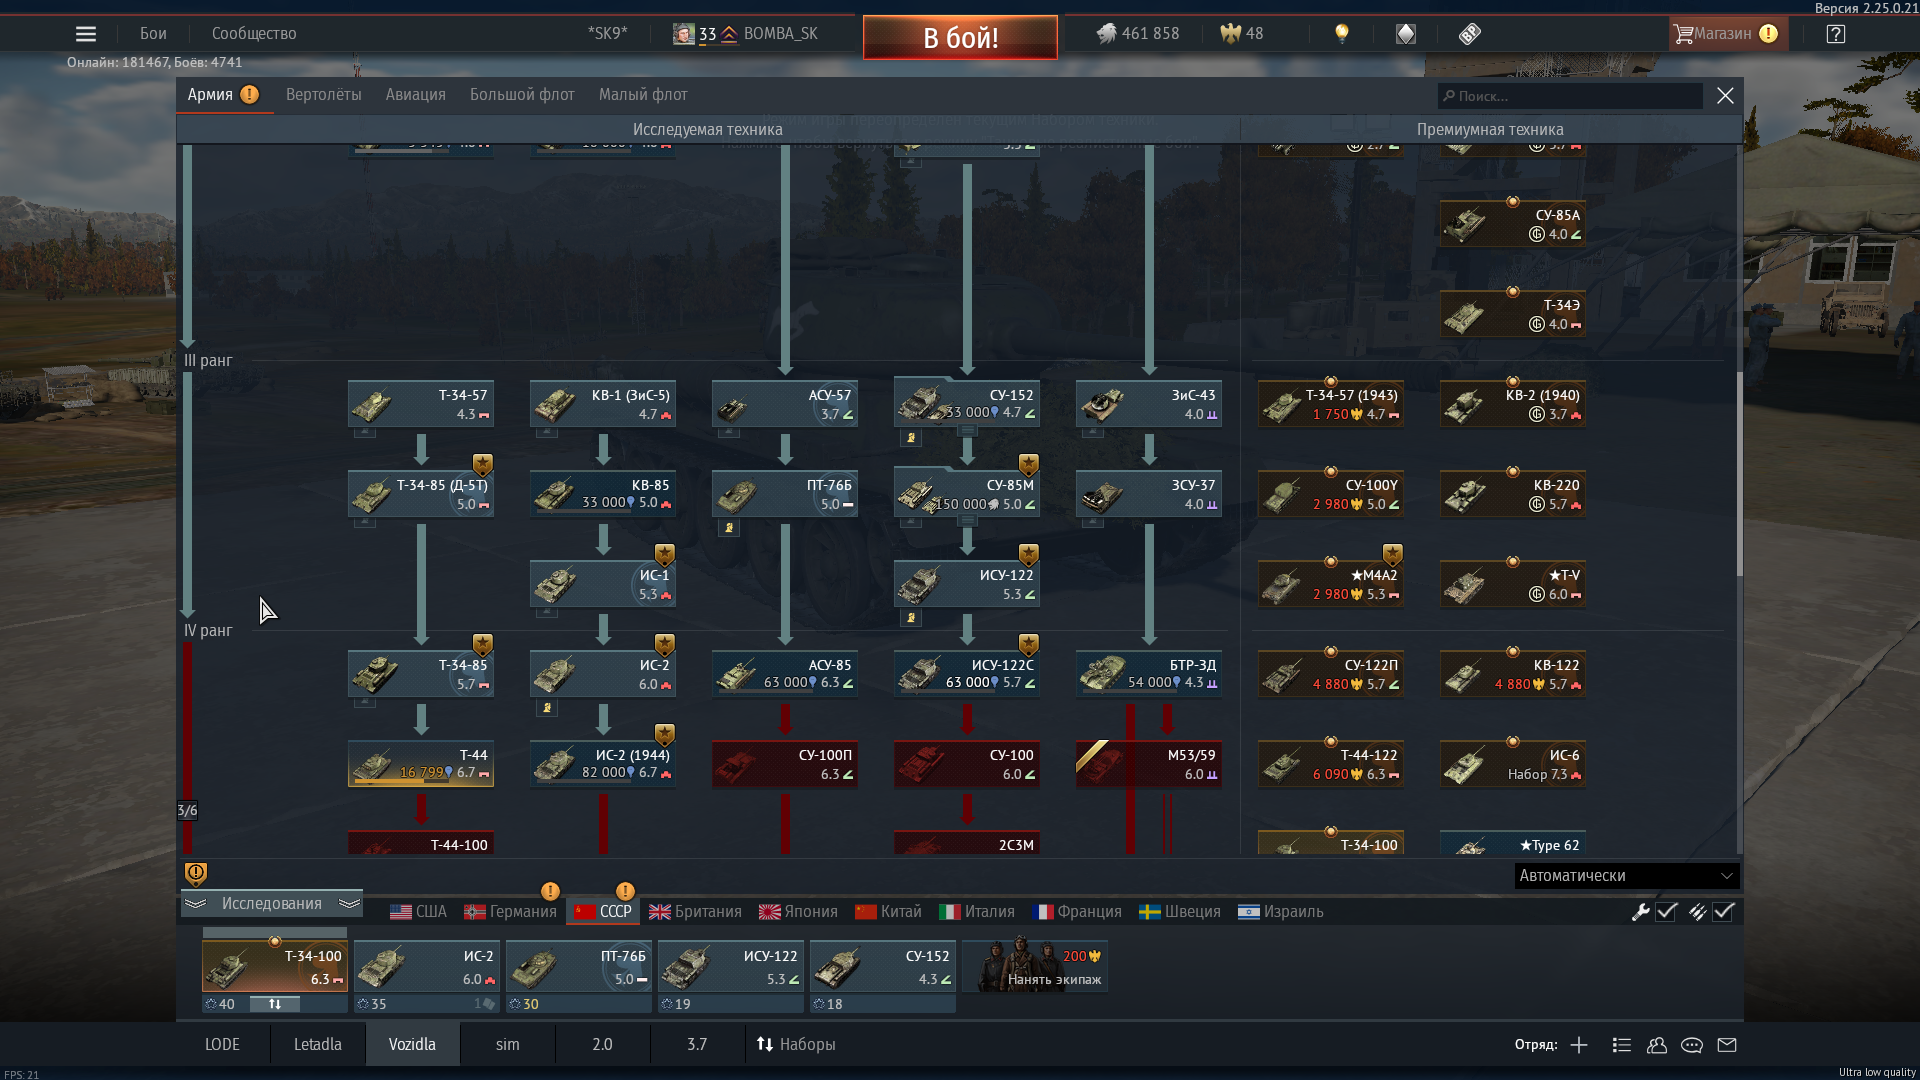Select the Т-44 vehicle card
The image size is (1920, 1080).
pos(421,764)
